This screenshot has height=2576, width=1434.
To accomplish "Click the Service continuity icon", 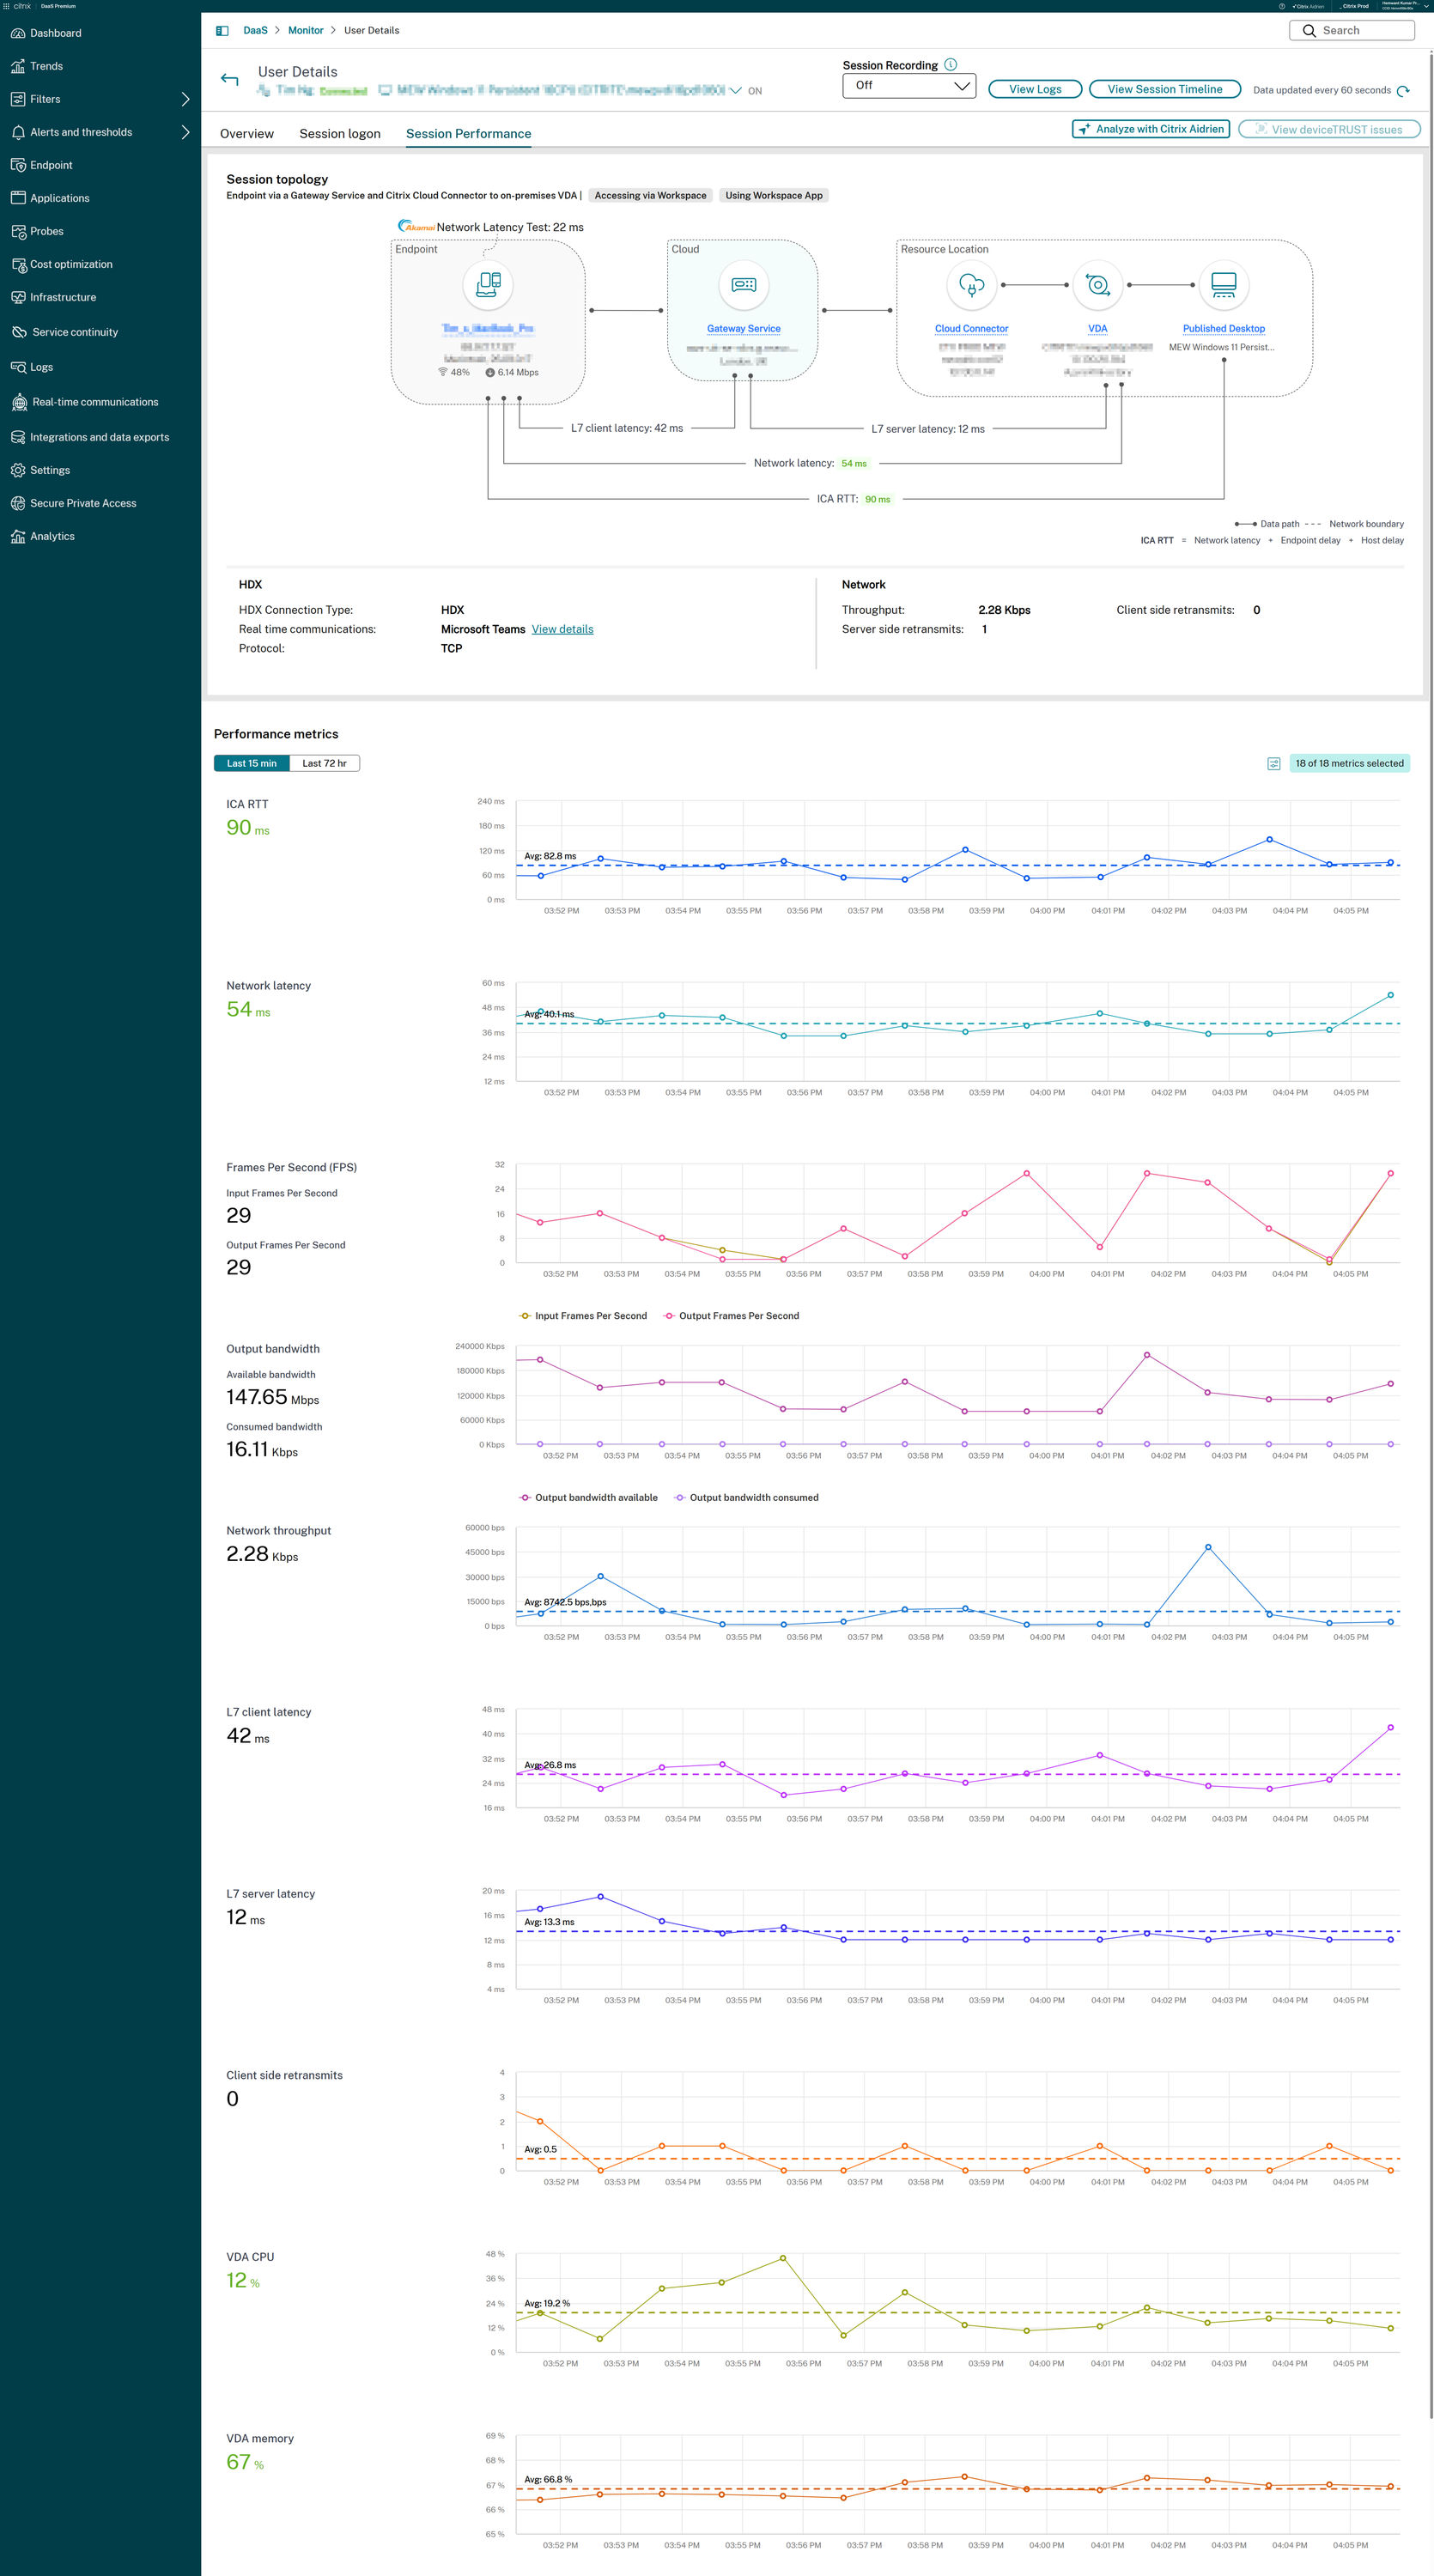I will coord(19,332).
